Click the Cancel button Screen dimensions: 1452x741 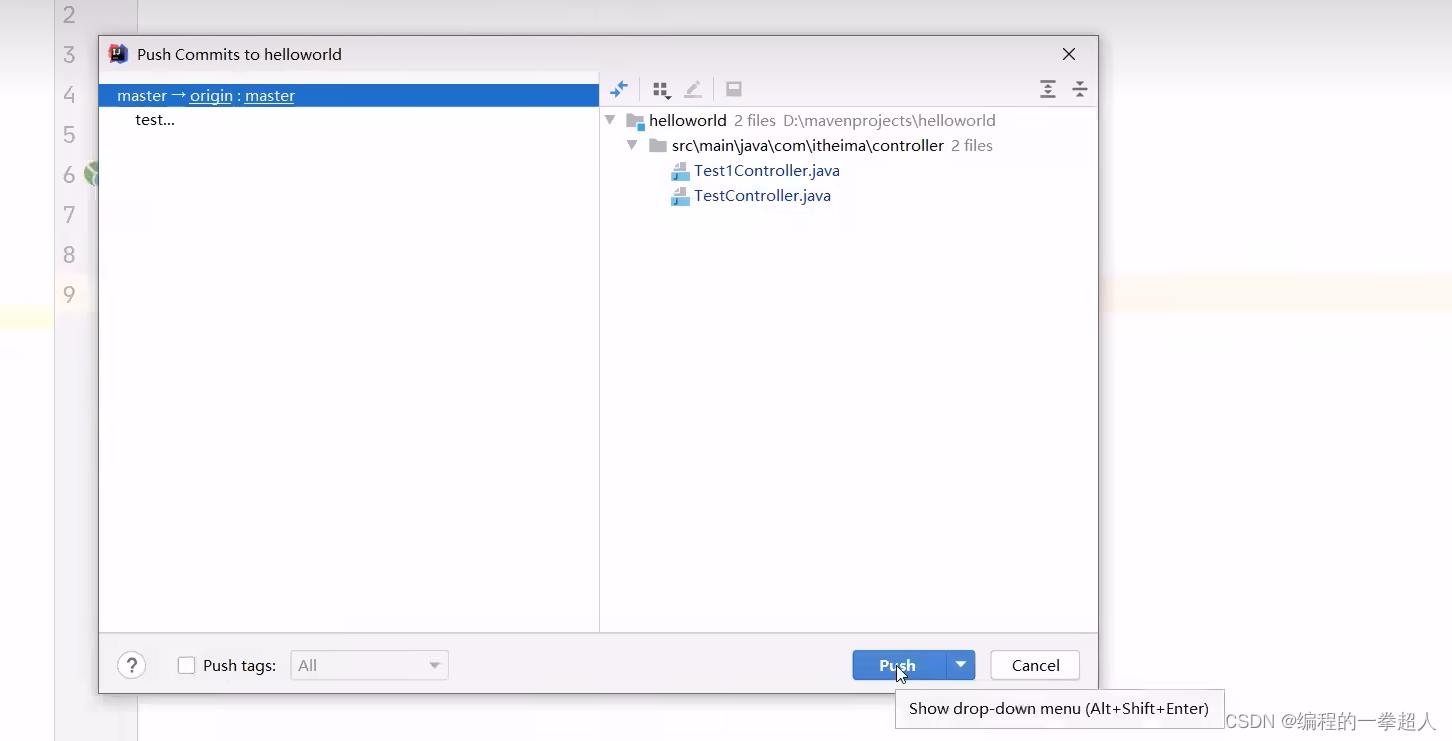coord(1035,665)
